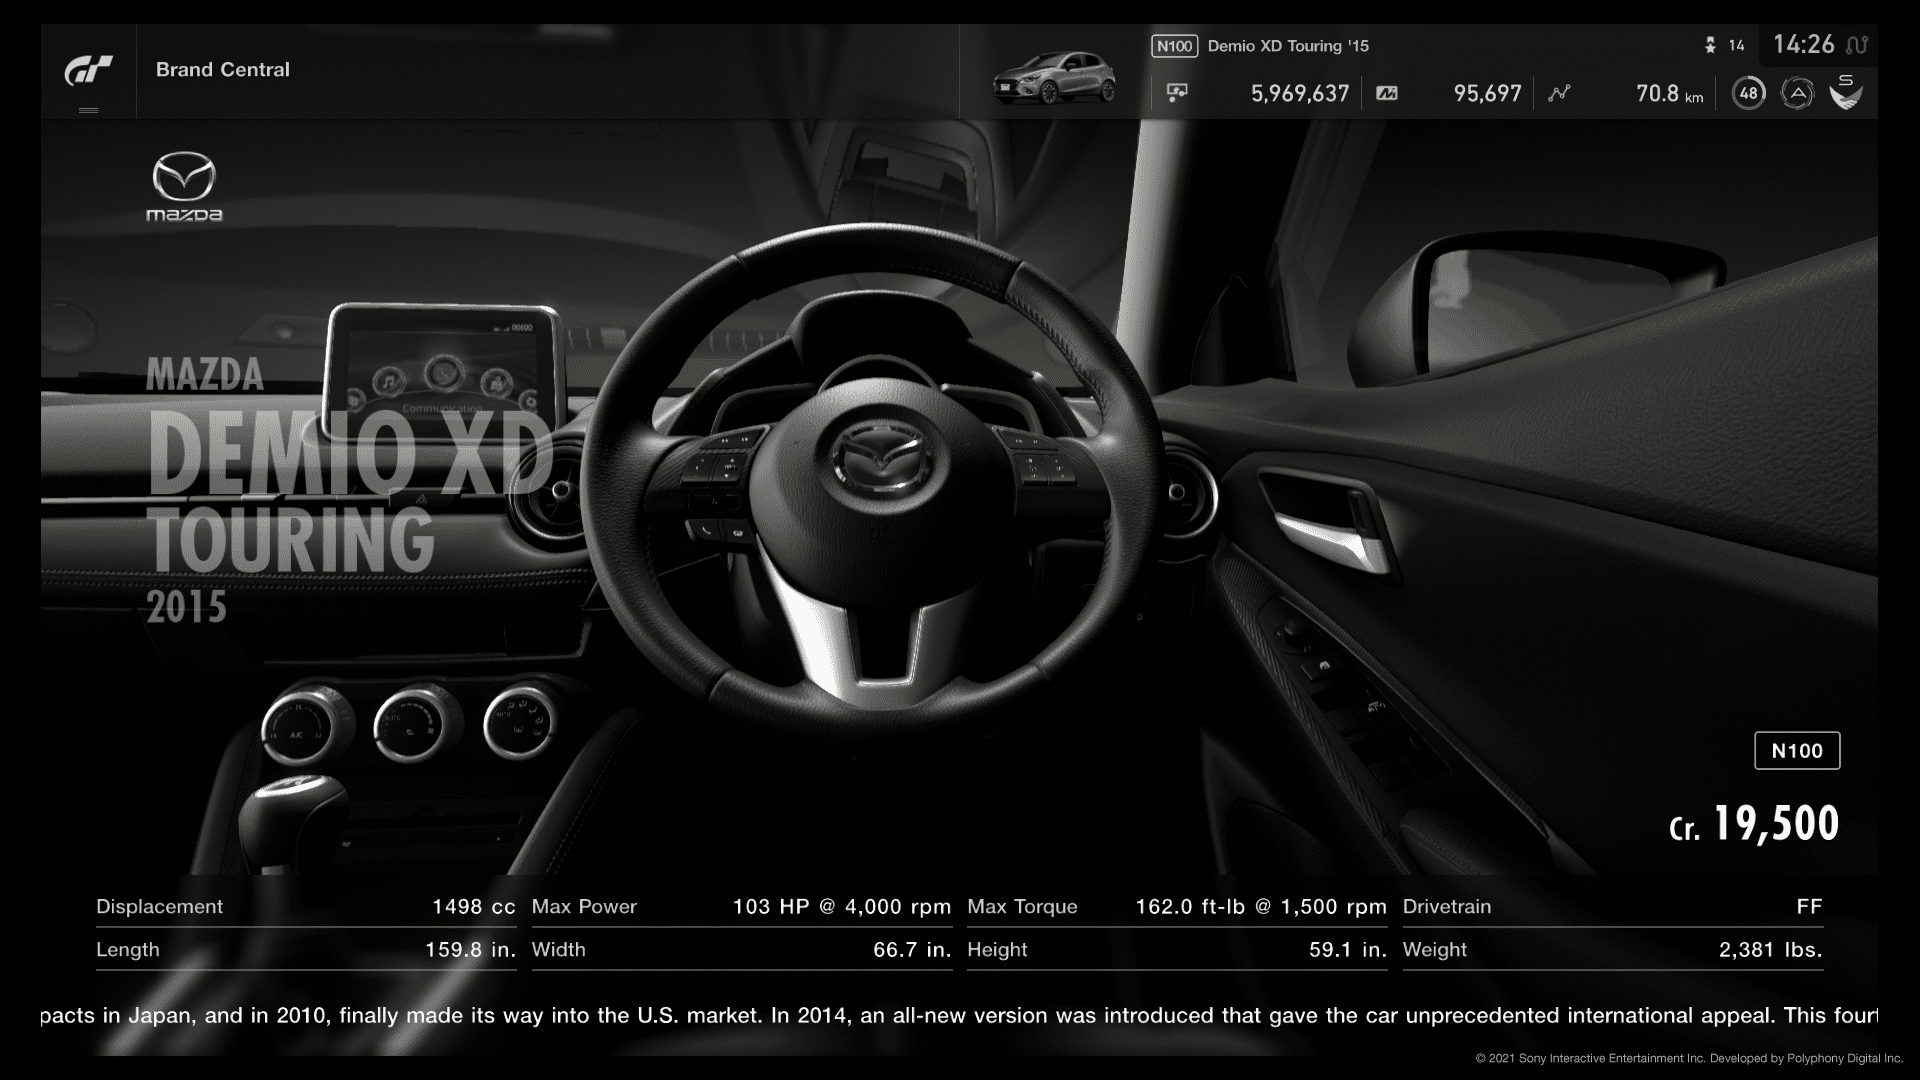The image size is (1920, 1080).
Task: Click the 5,969,637 credits value
Action: pyautogui.click(x=1300, y=93)
